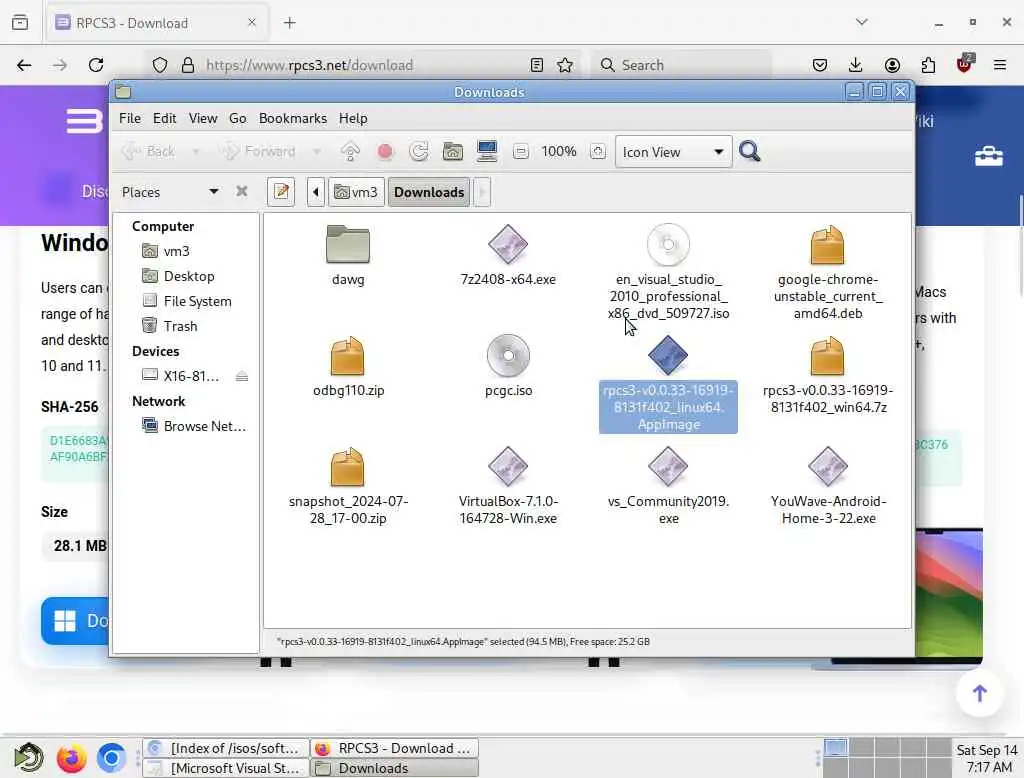Open Trash in Places sidebar

pos(180,326)
